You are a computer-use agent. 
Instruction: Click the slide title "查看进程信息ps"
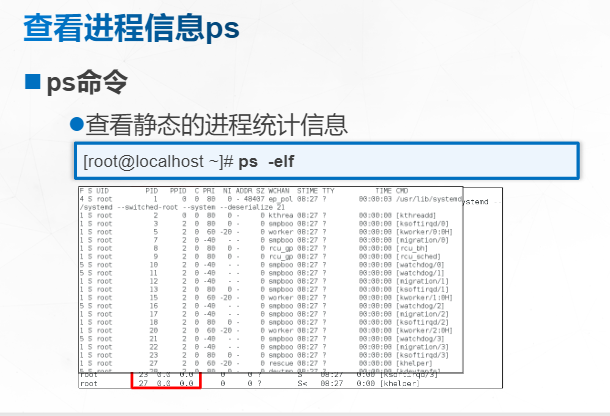click(131, 28)
